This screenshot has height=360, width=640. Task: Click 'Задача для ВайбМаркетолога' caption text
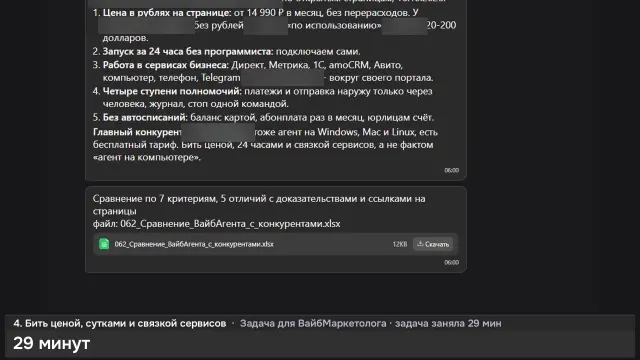click(313, 323)
